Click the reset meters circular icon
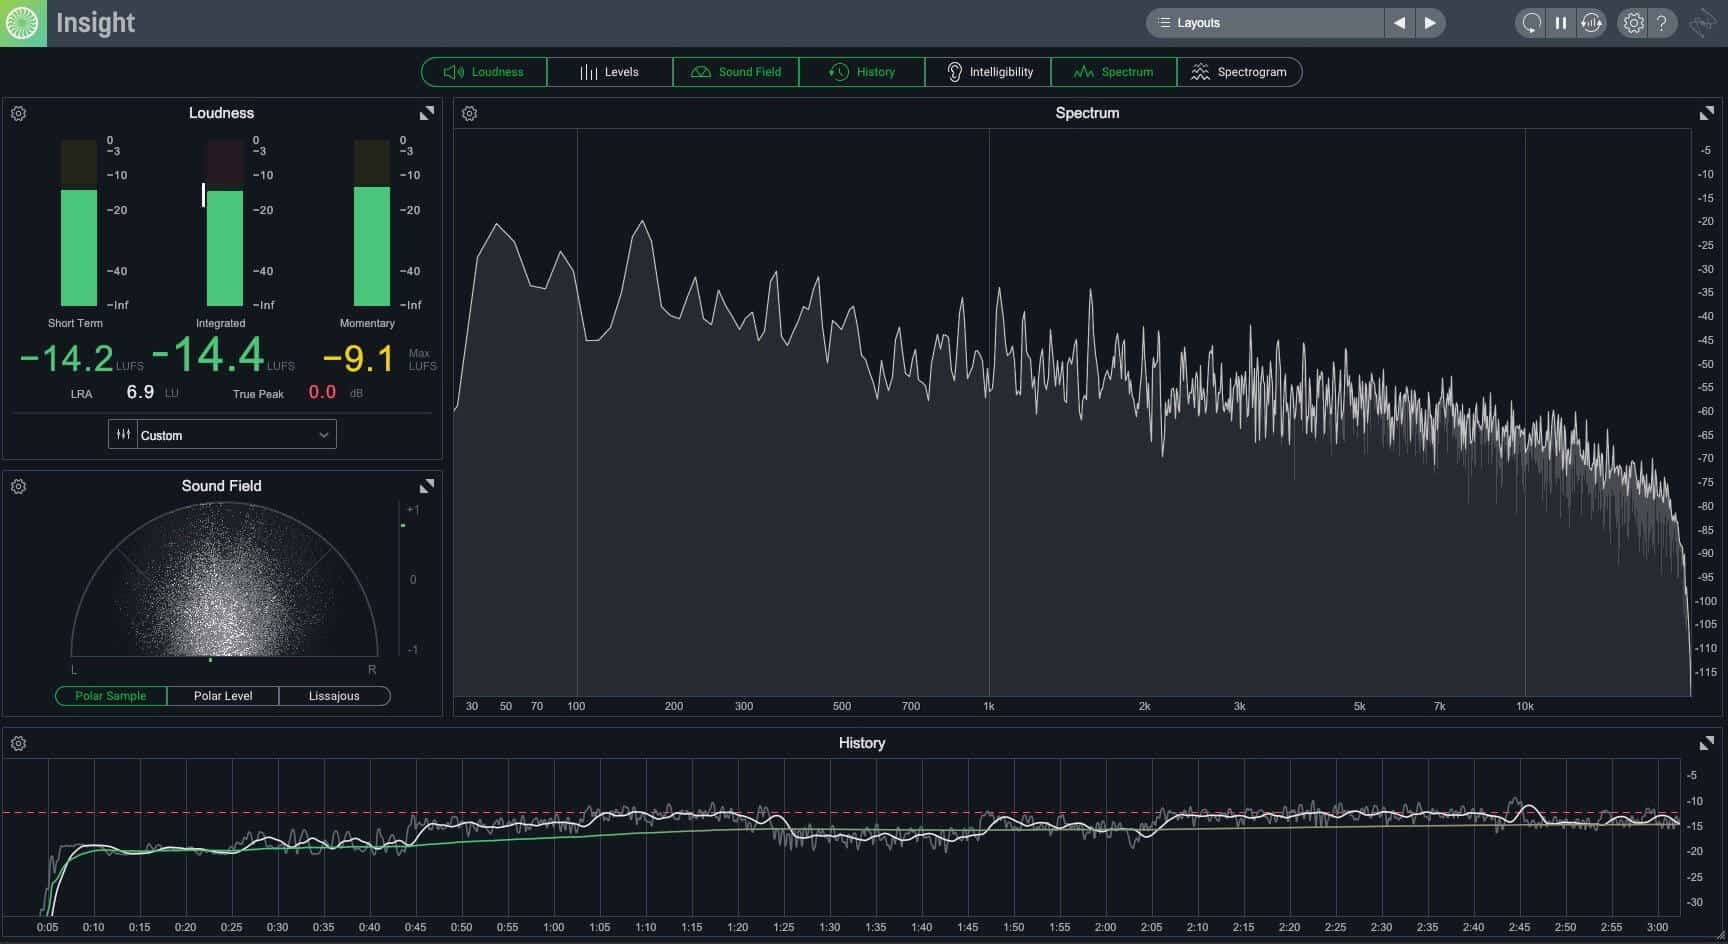 (x=1531, y=23)
